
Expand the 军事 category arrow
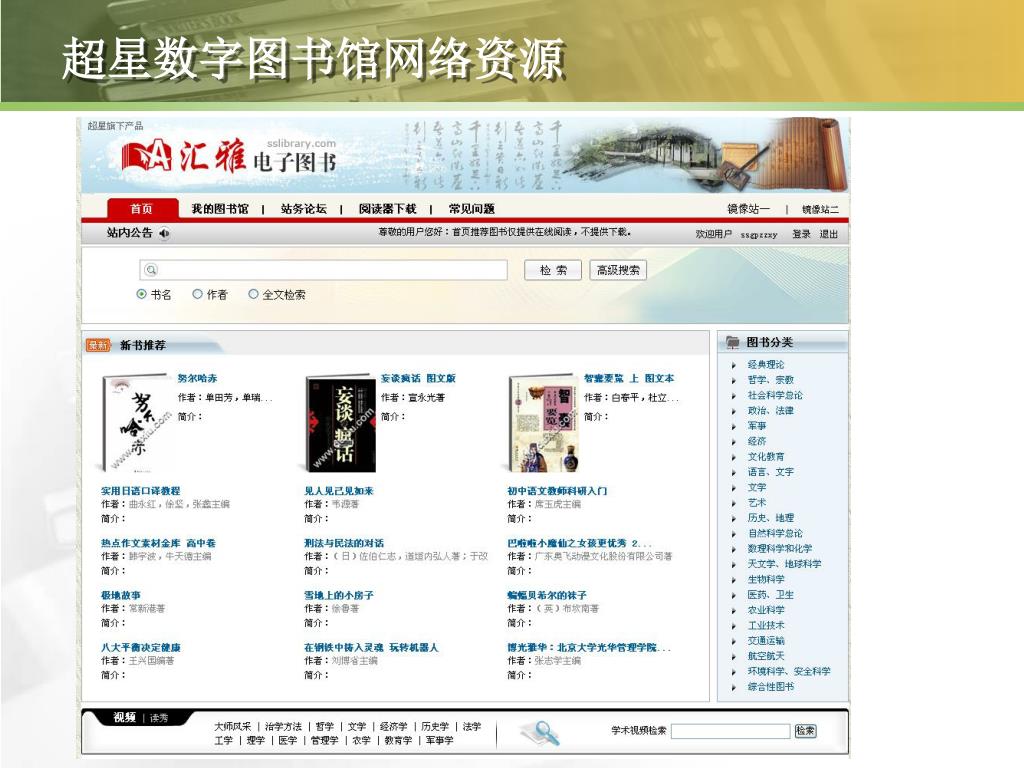click(734, 426)
